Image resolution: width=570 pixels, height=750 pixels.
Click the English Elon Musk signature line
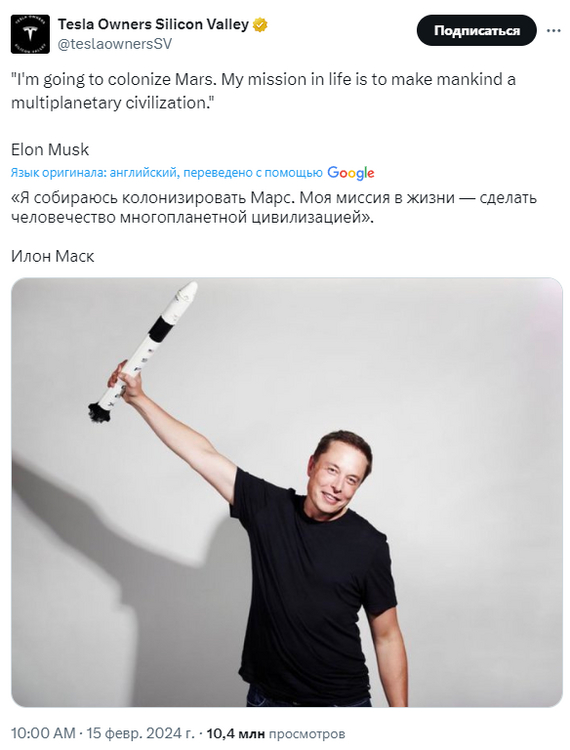pyautogui.click(x=50, y=150)
